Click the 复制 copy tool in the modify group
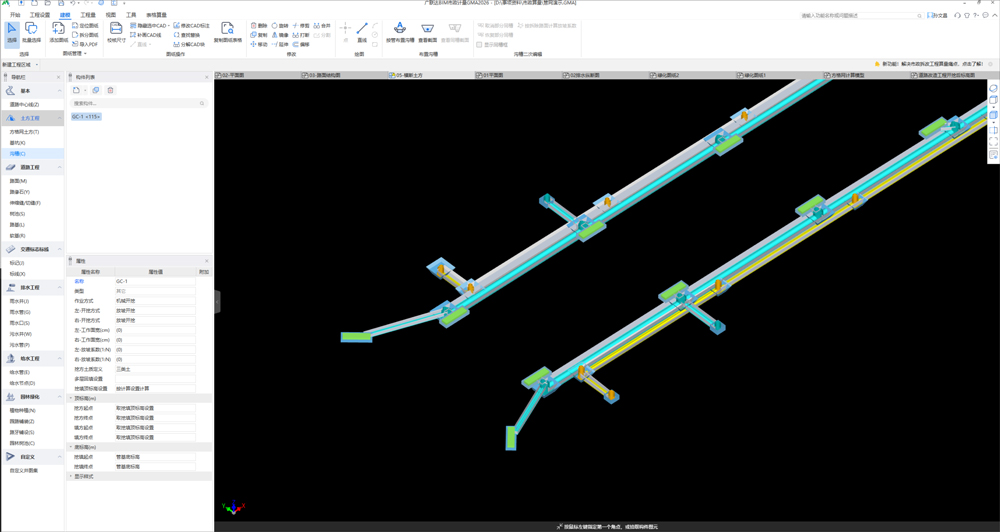 pos(259,35)
